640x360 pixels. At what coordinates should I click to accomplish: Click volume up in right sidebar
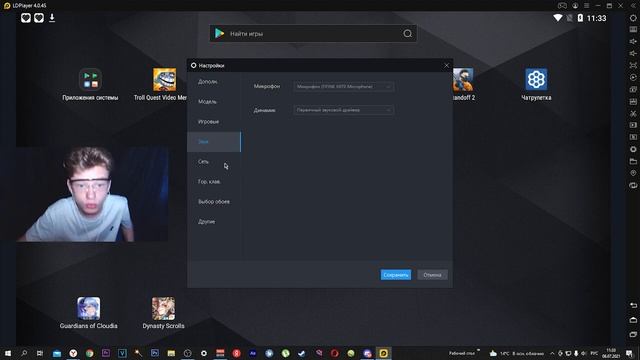click(633, 41)
